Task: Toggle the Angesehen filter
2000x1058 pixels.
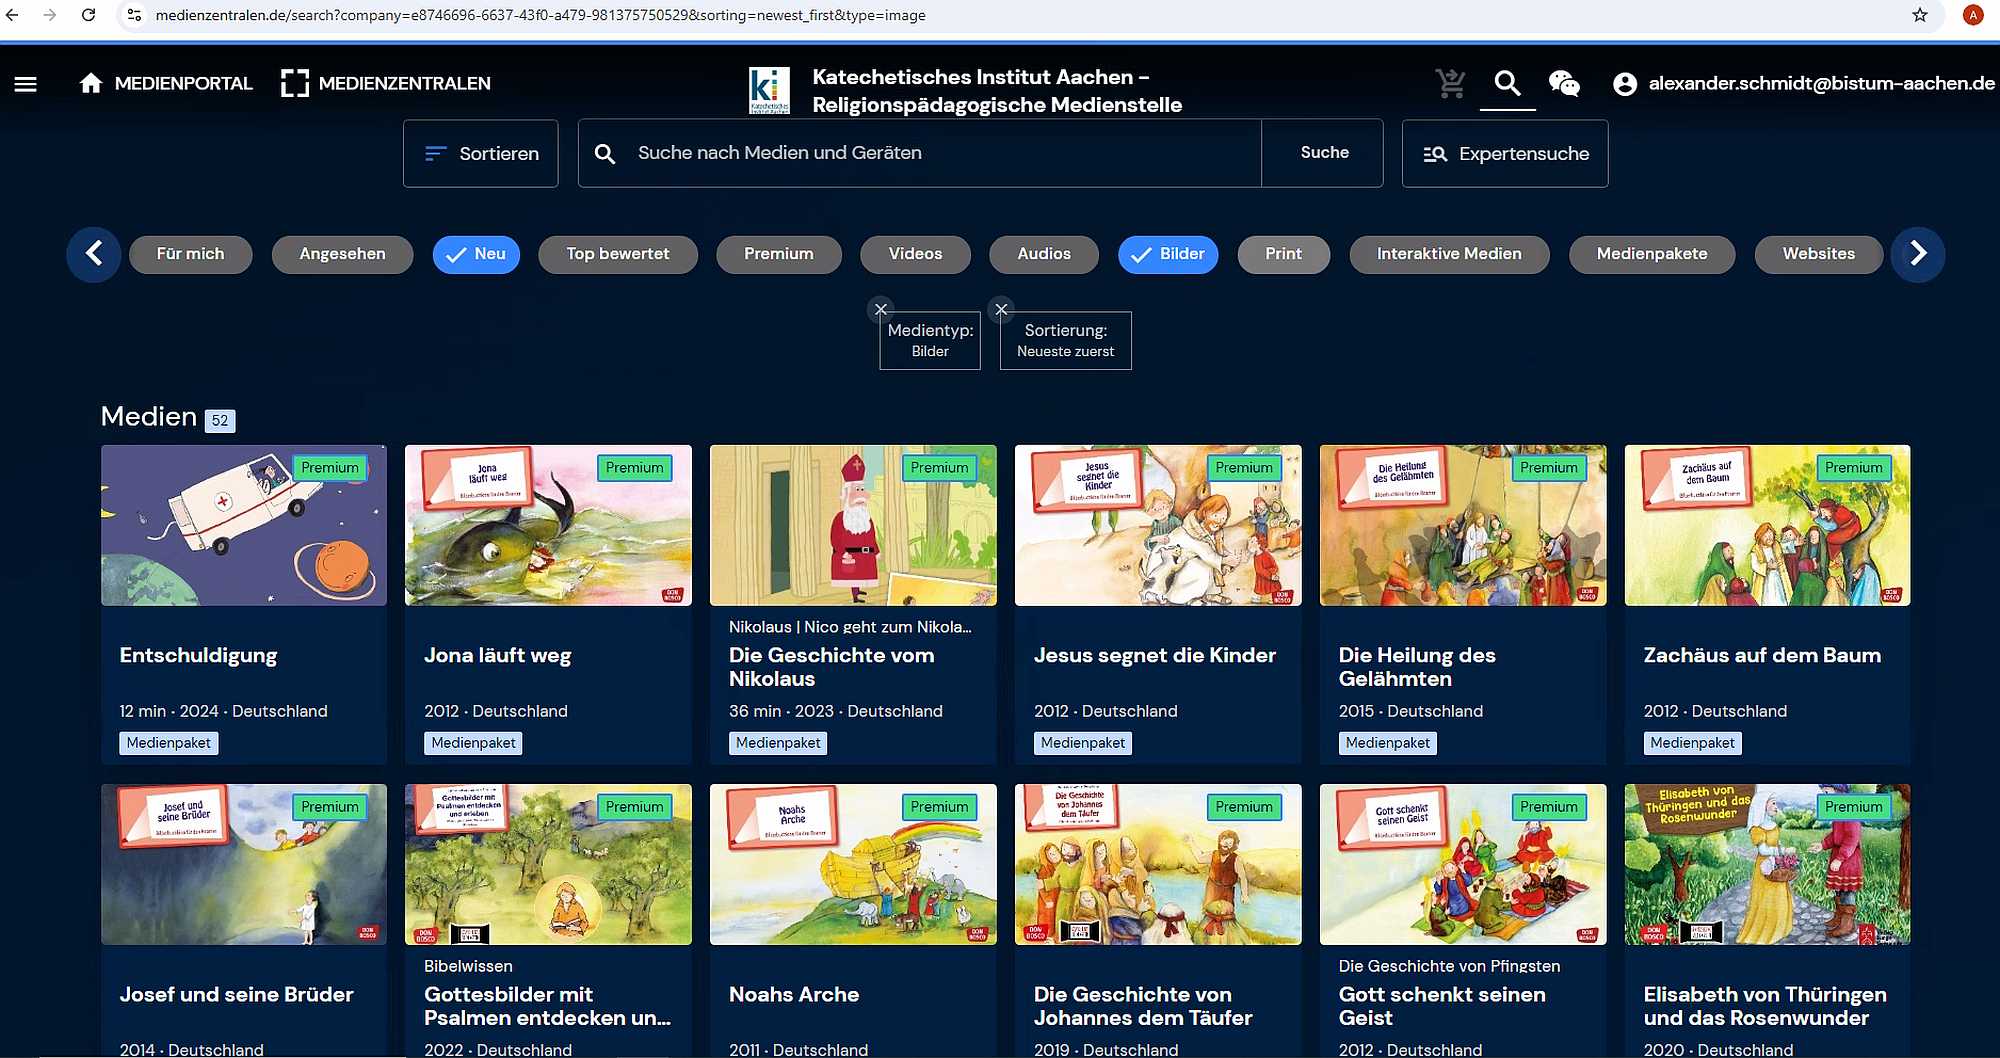Action: pyautogui.click(x=342, y=254)
